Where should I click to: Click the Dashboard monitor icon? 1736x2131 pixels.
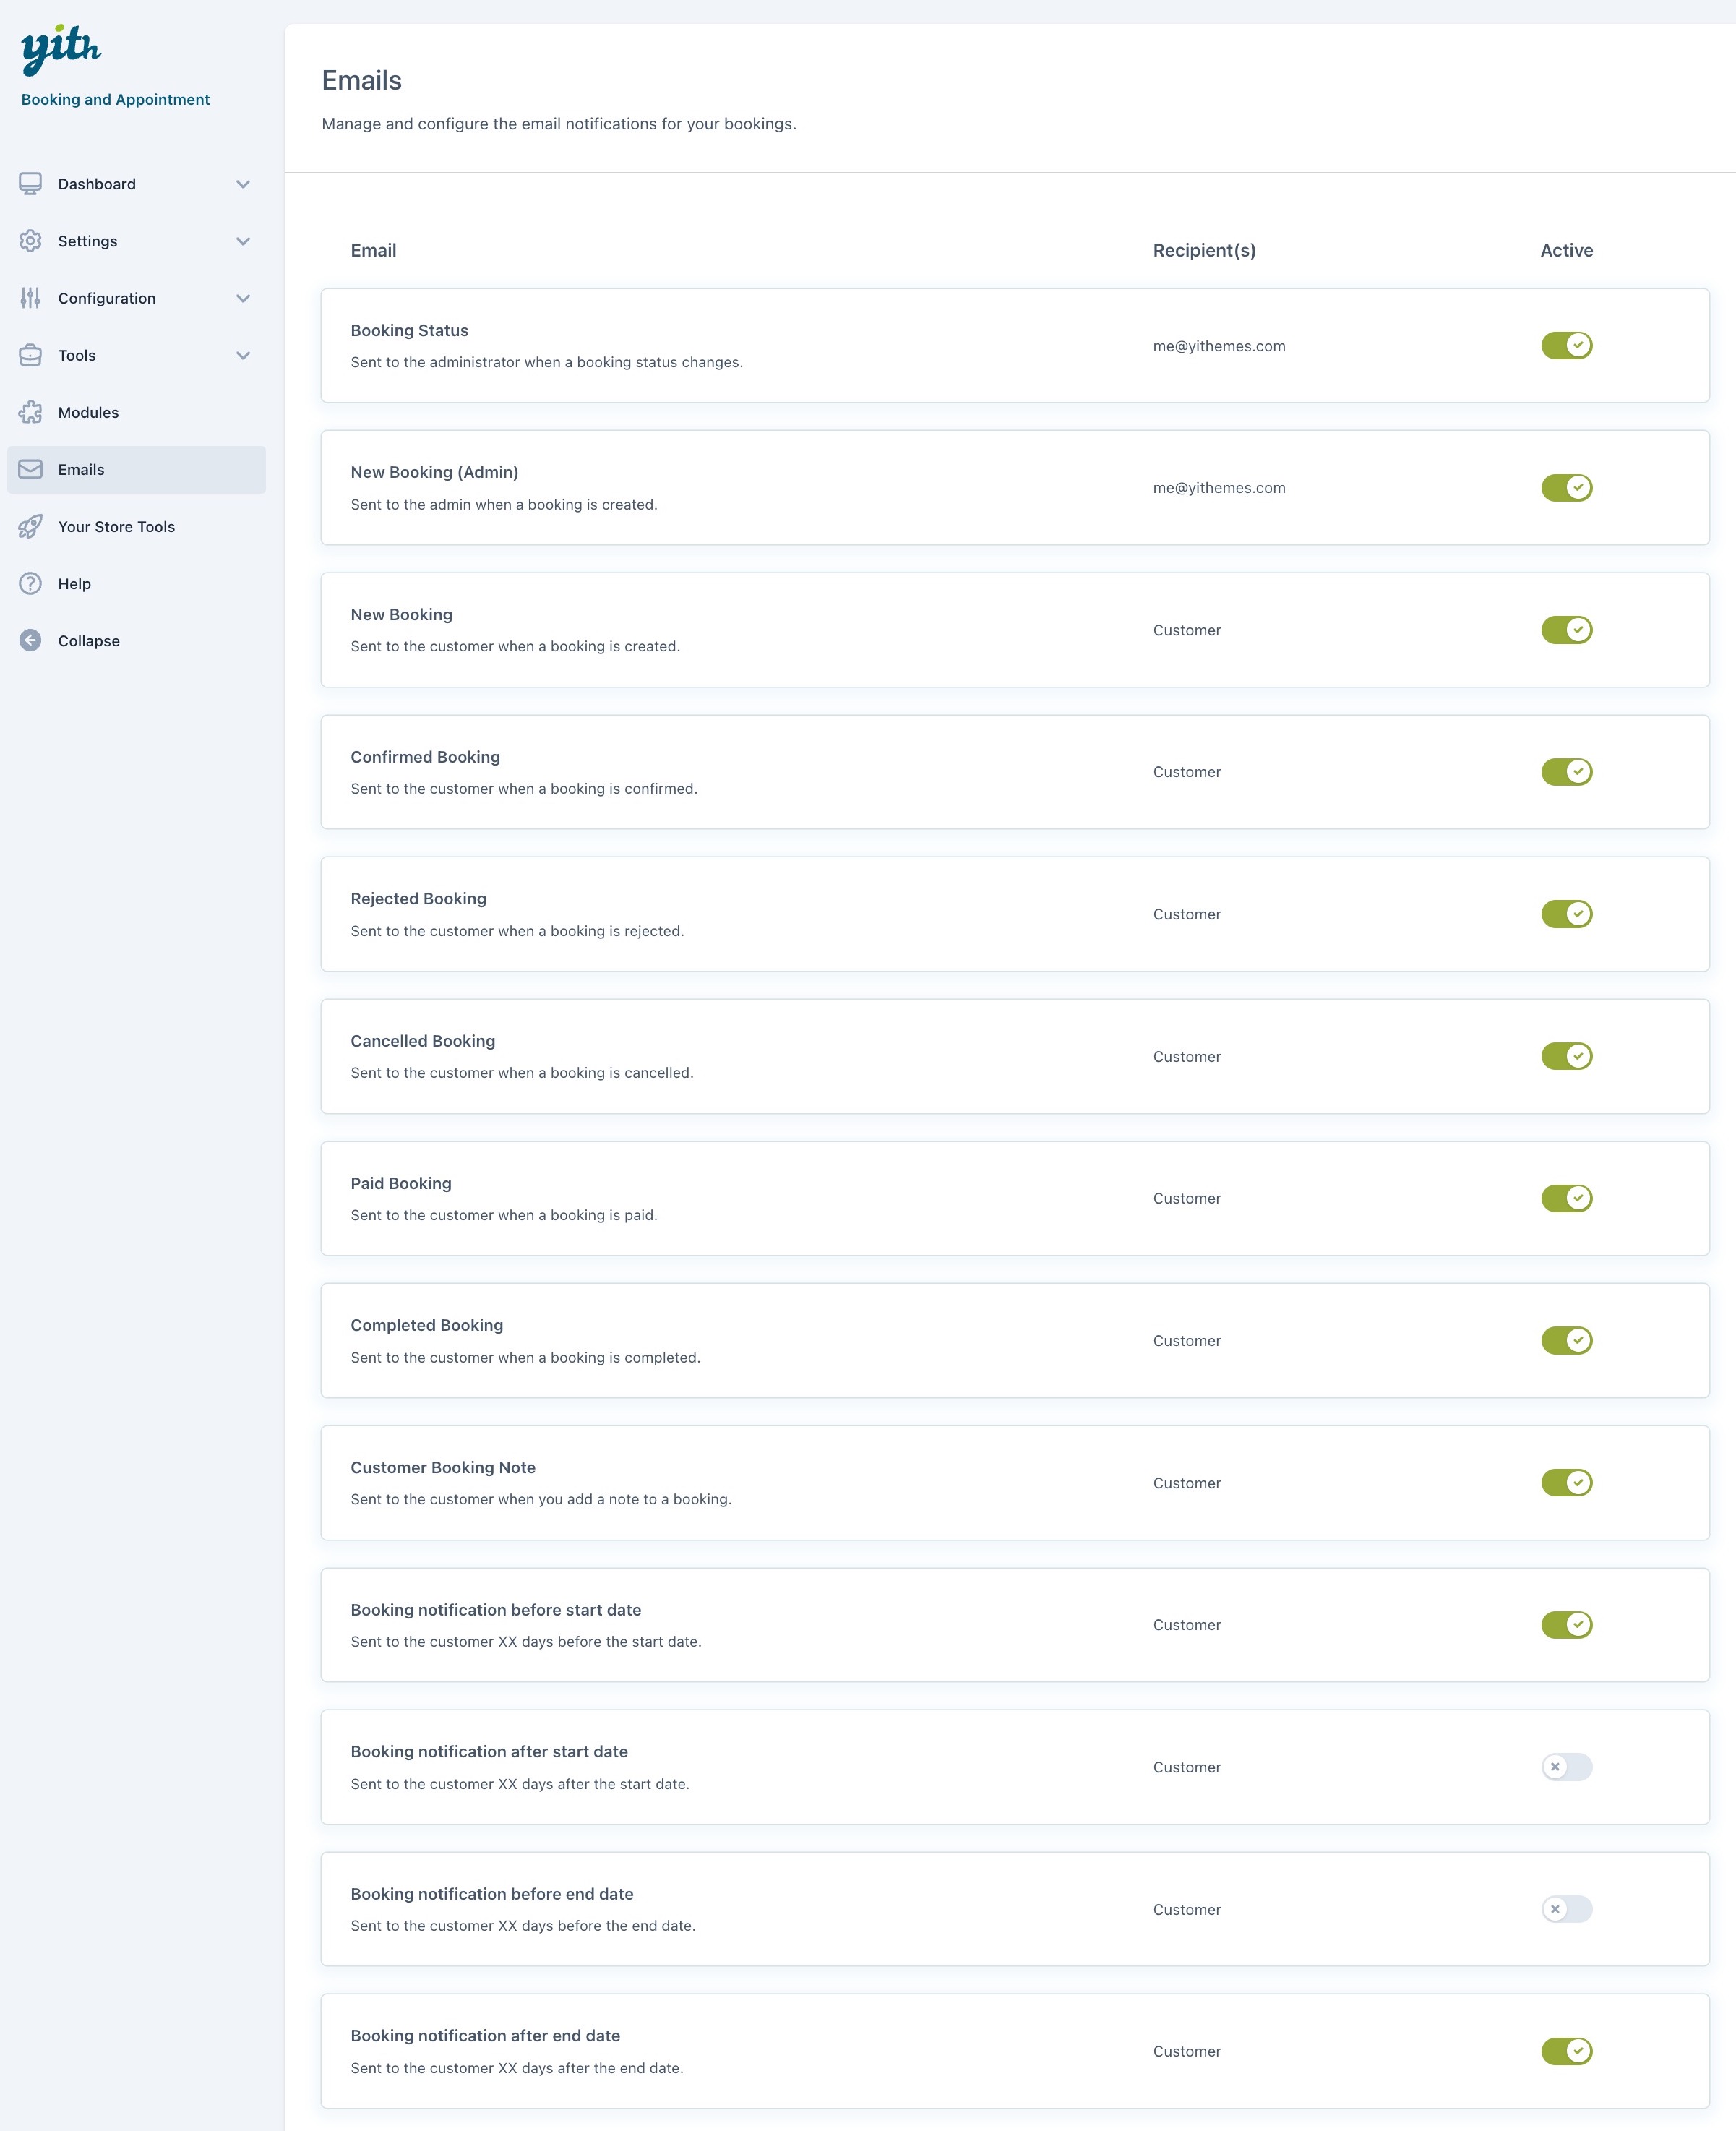point(30,184)
